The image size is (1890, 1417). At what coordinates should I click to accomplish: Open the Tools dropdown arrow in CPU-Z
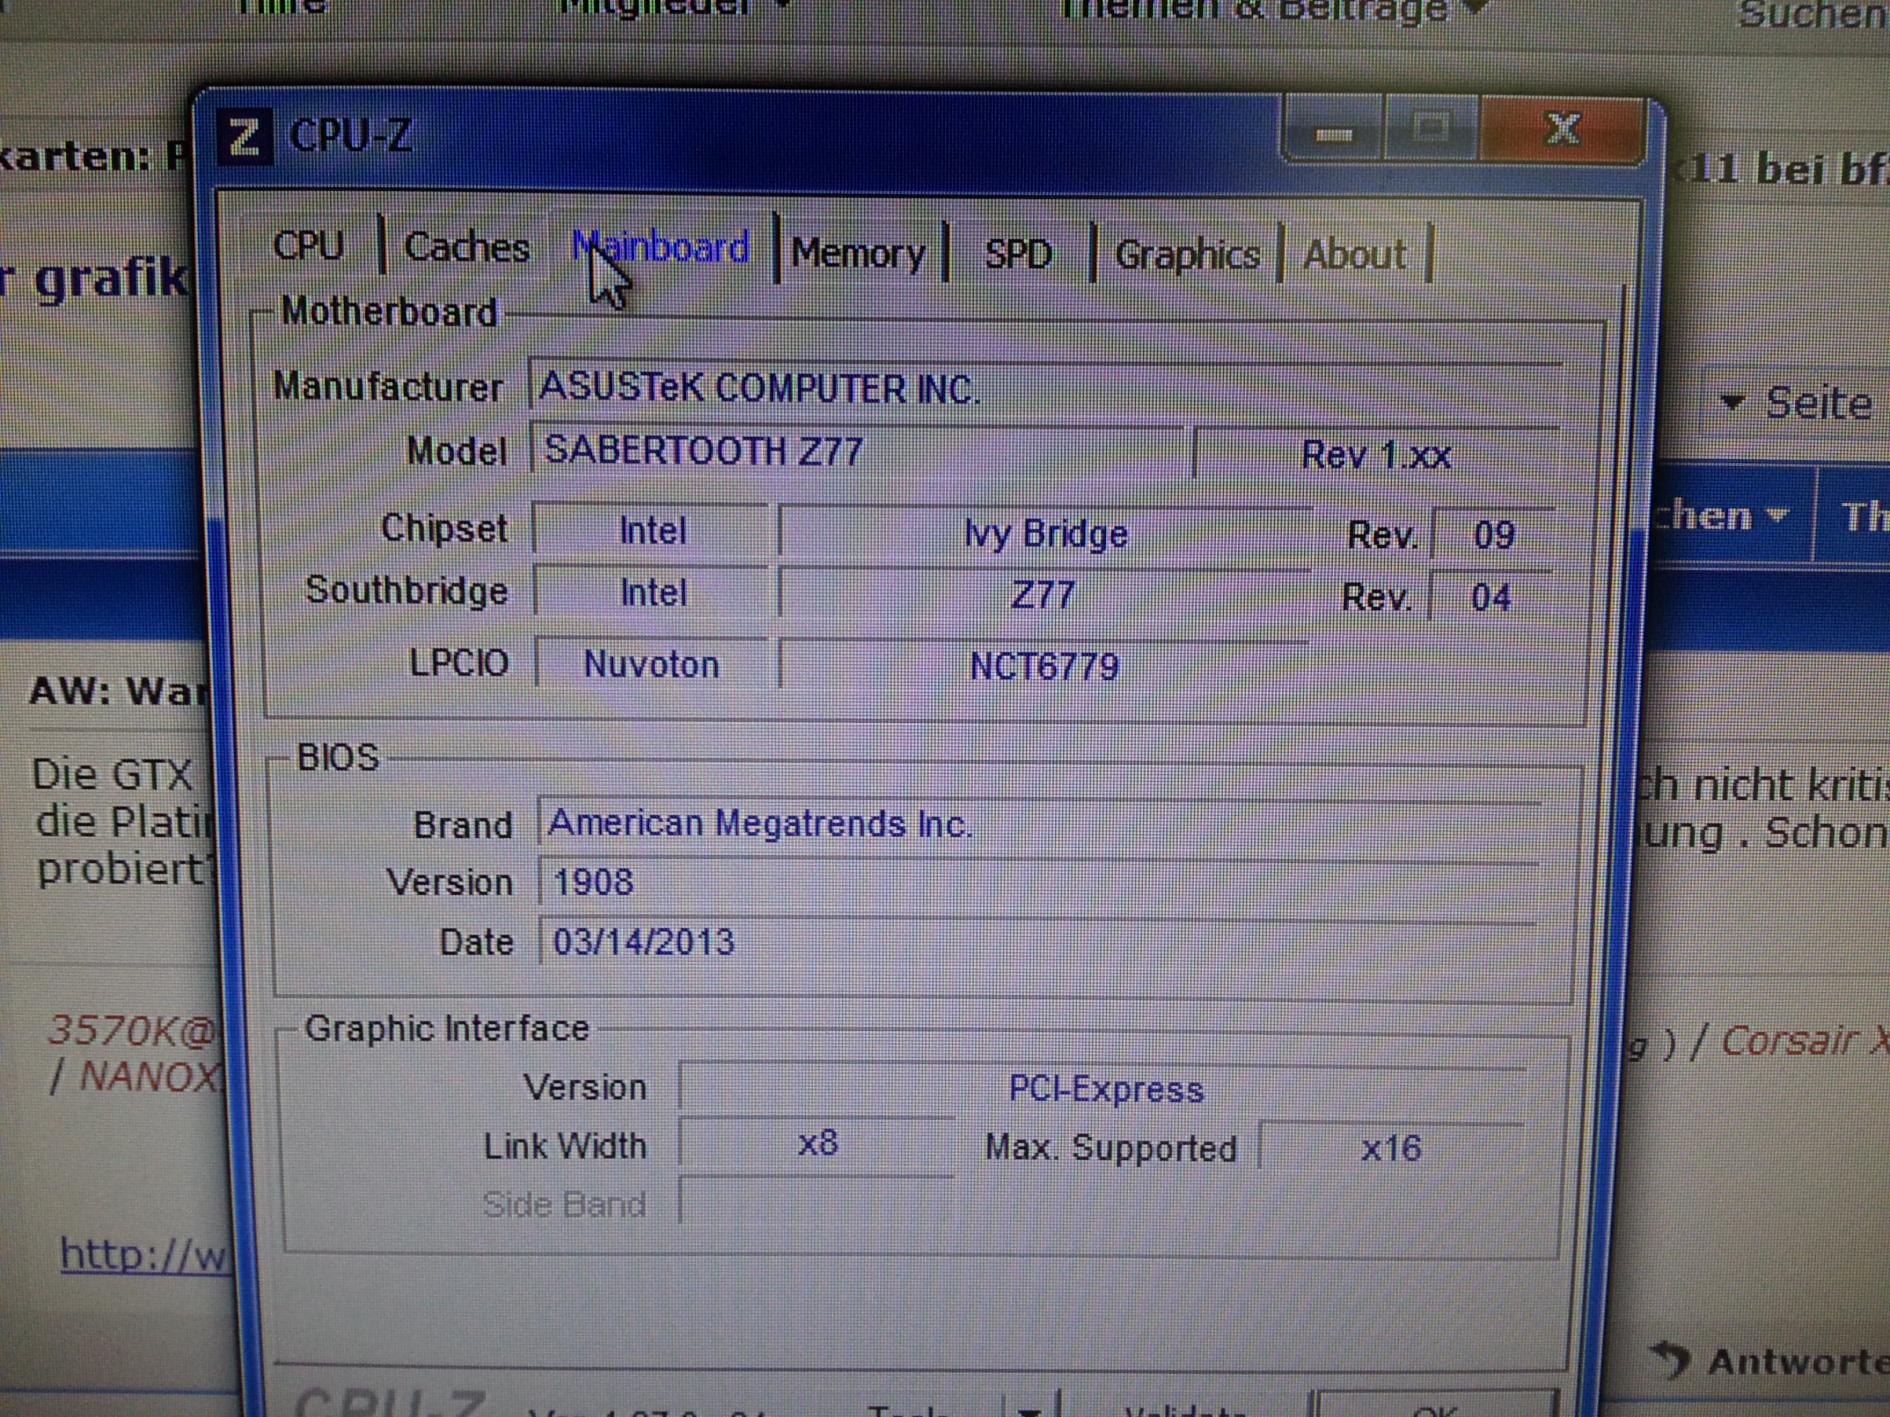pyautogui.click(x=1029, y=1407)
